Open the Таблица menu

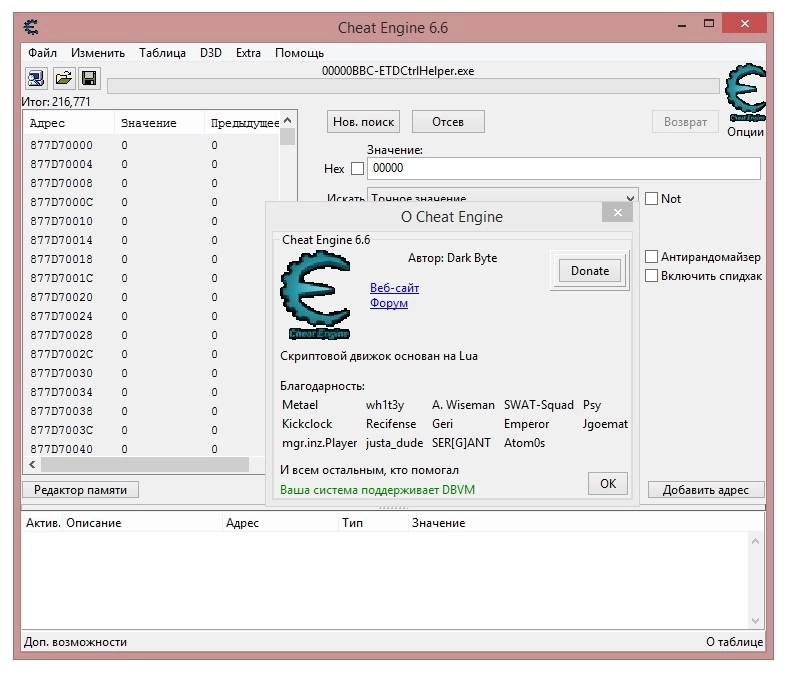click(162, 53)
